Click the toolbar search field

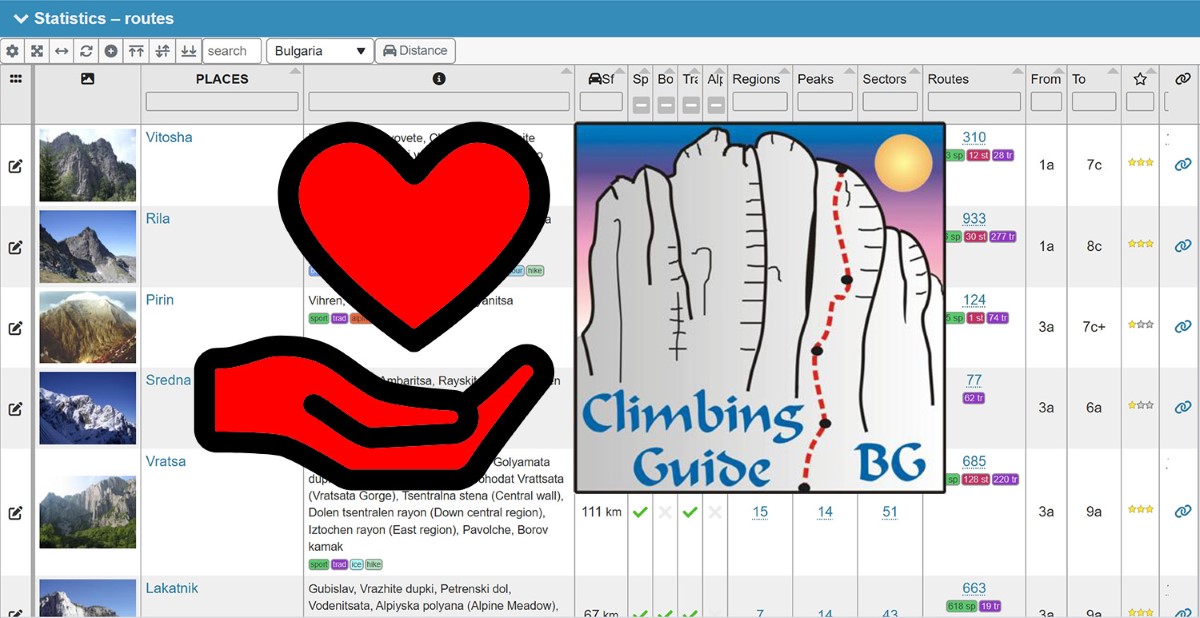click(231, 51)
